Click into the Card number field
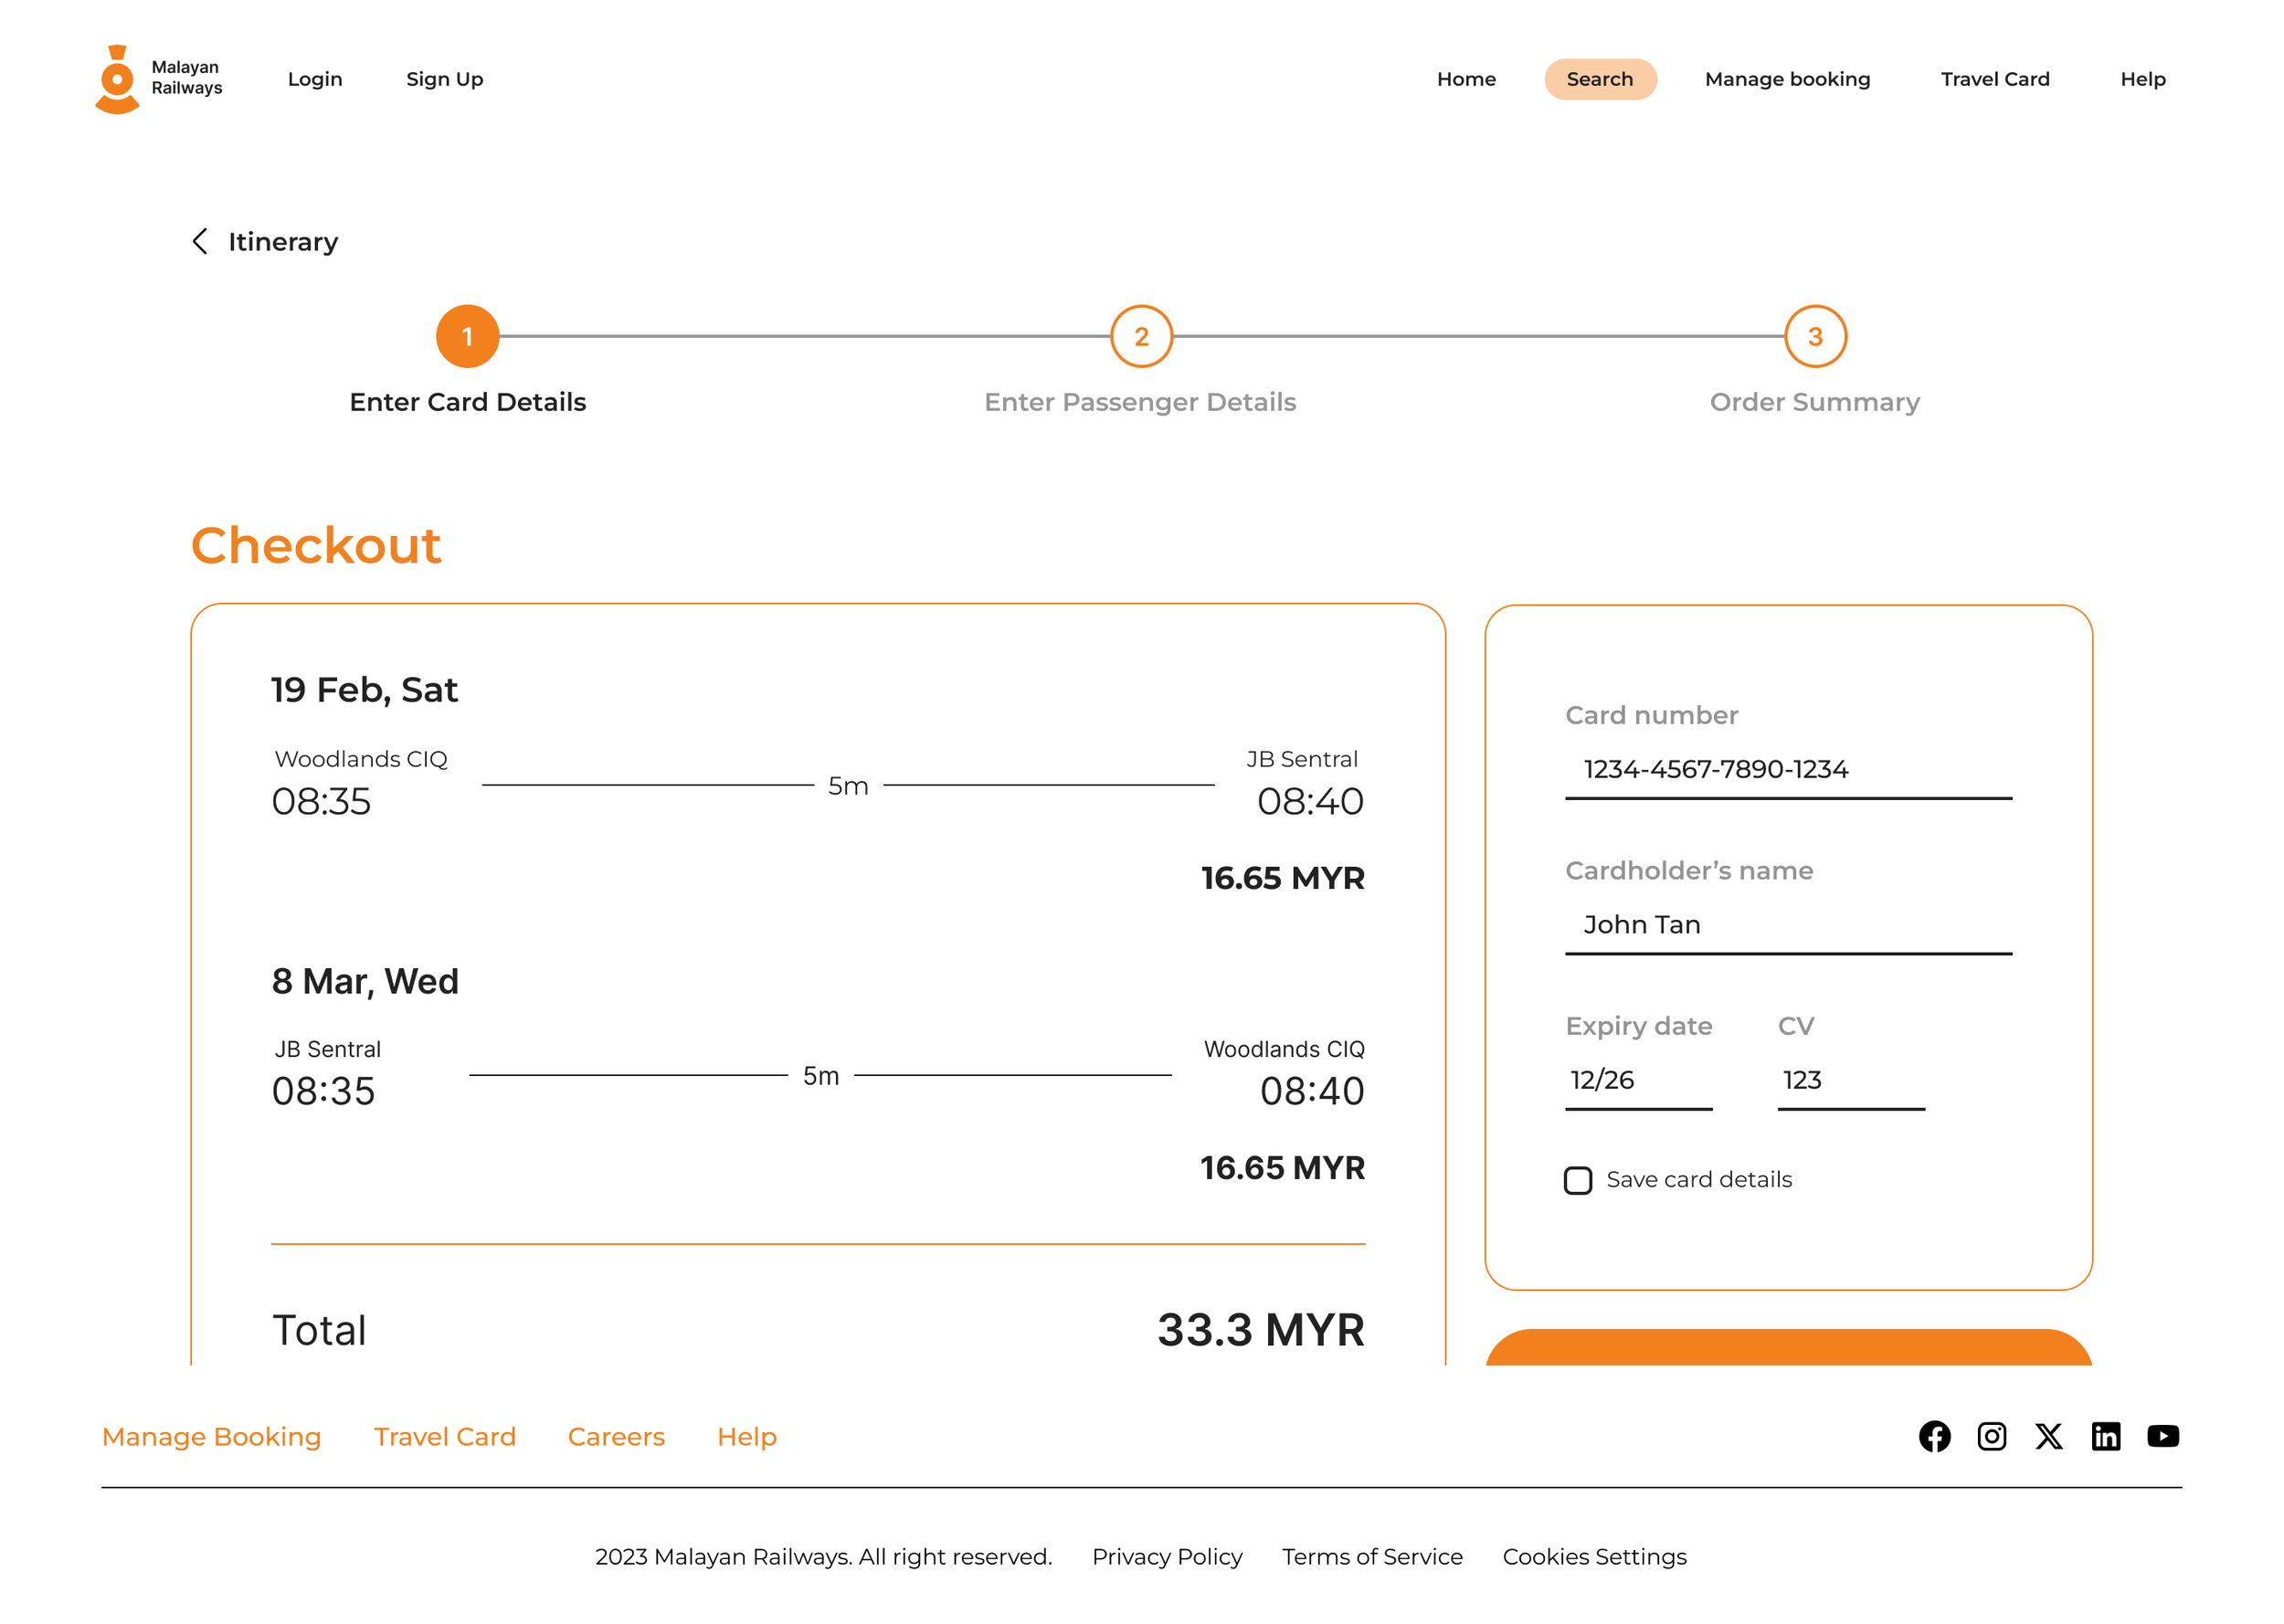This screenshot has height=1624, width=2284. (x=1787, y=769)
